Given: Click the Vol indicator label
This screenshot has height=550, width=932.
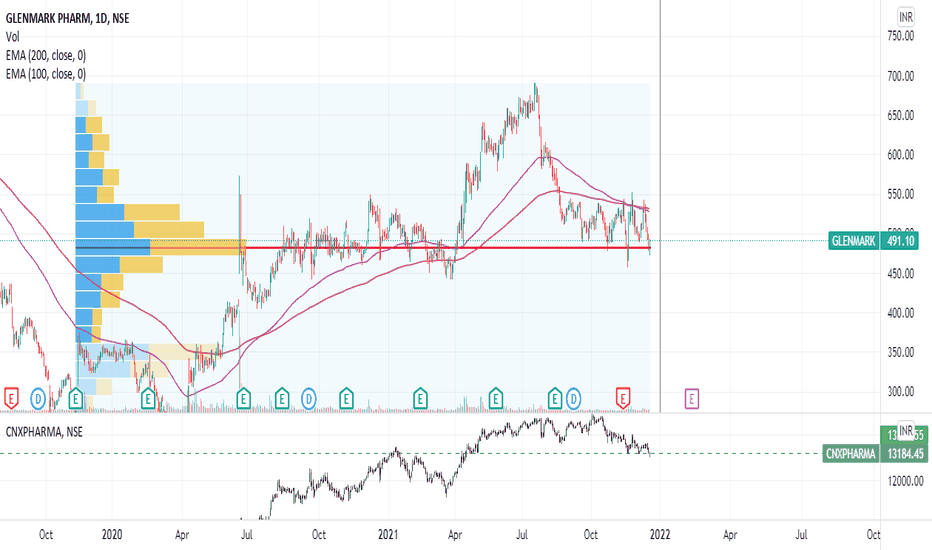Looking at the screenshot, I should coord(12,37).
